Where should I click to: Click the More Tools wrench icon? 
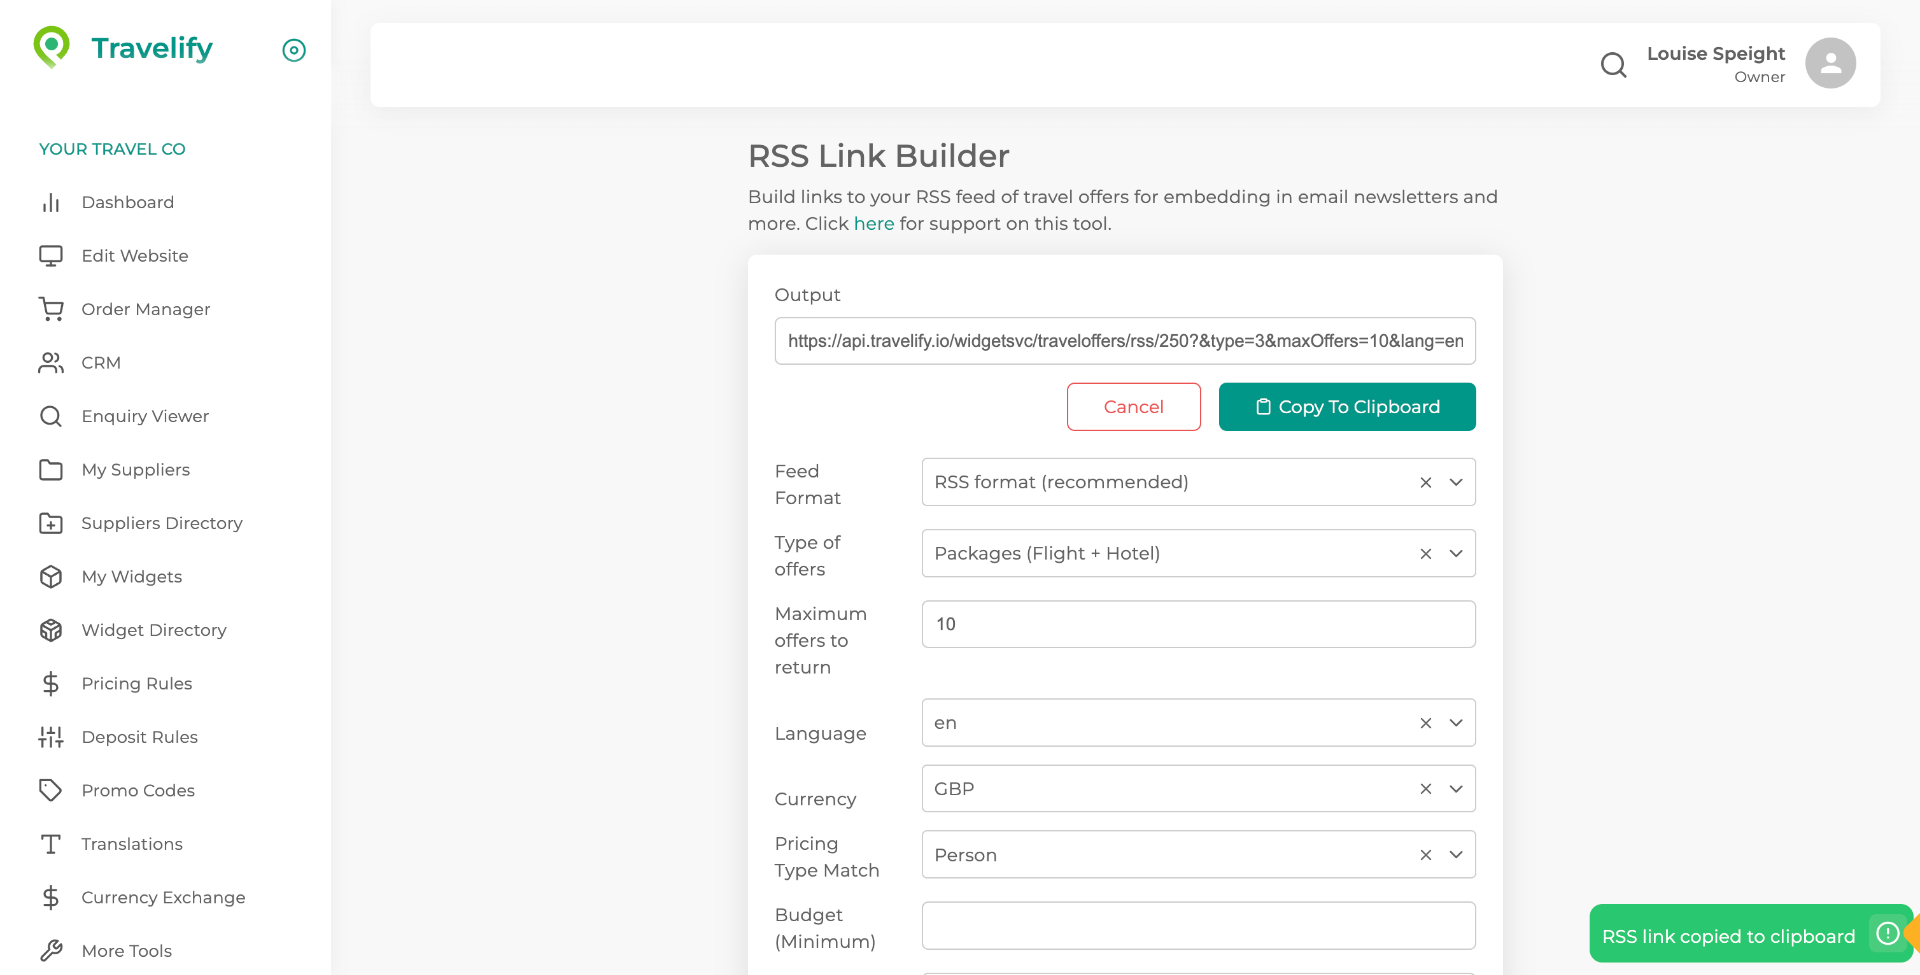coord(51,950)
